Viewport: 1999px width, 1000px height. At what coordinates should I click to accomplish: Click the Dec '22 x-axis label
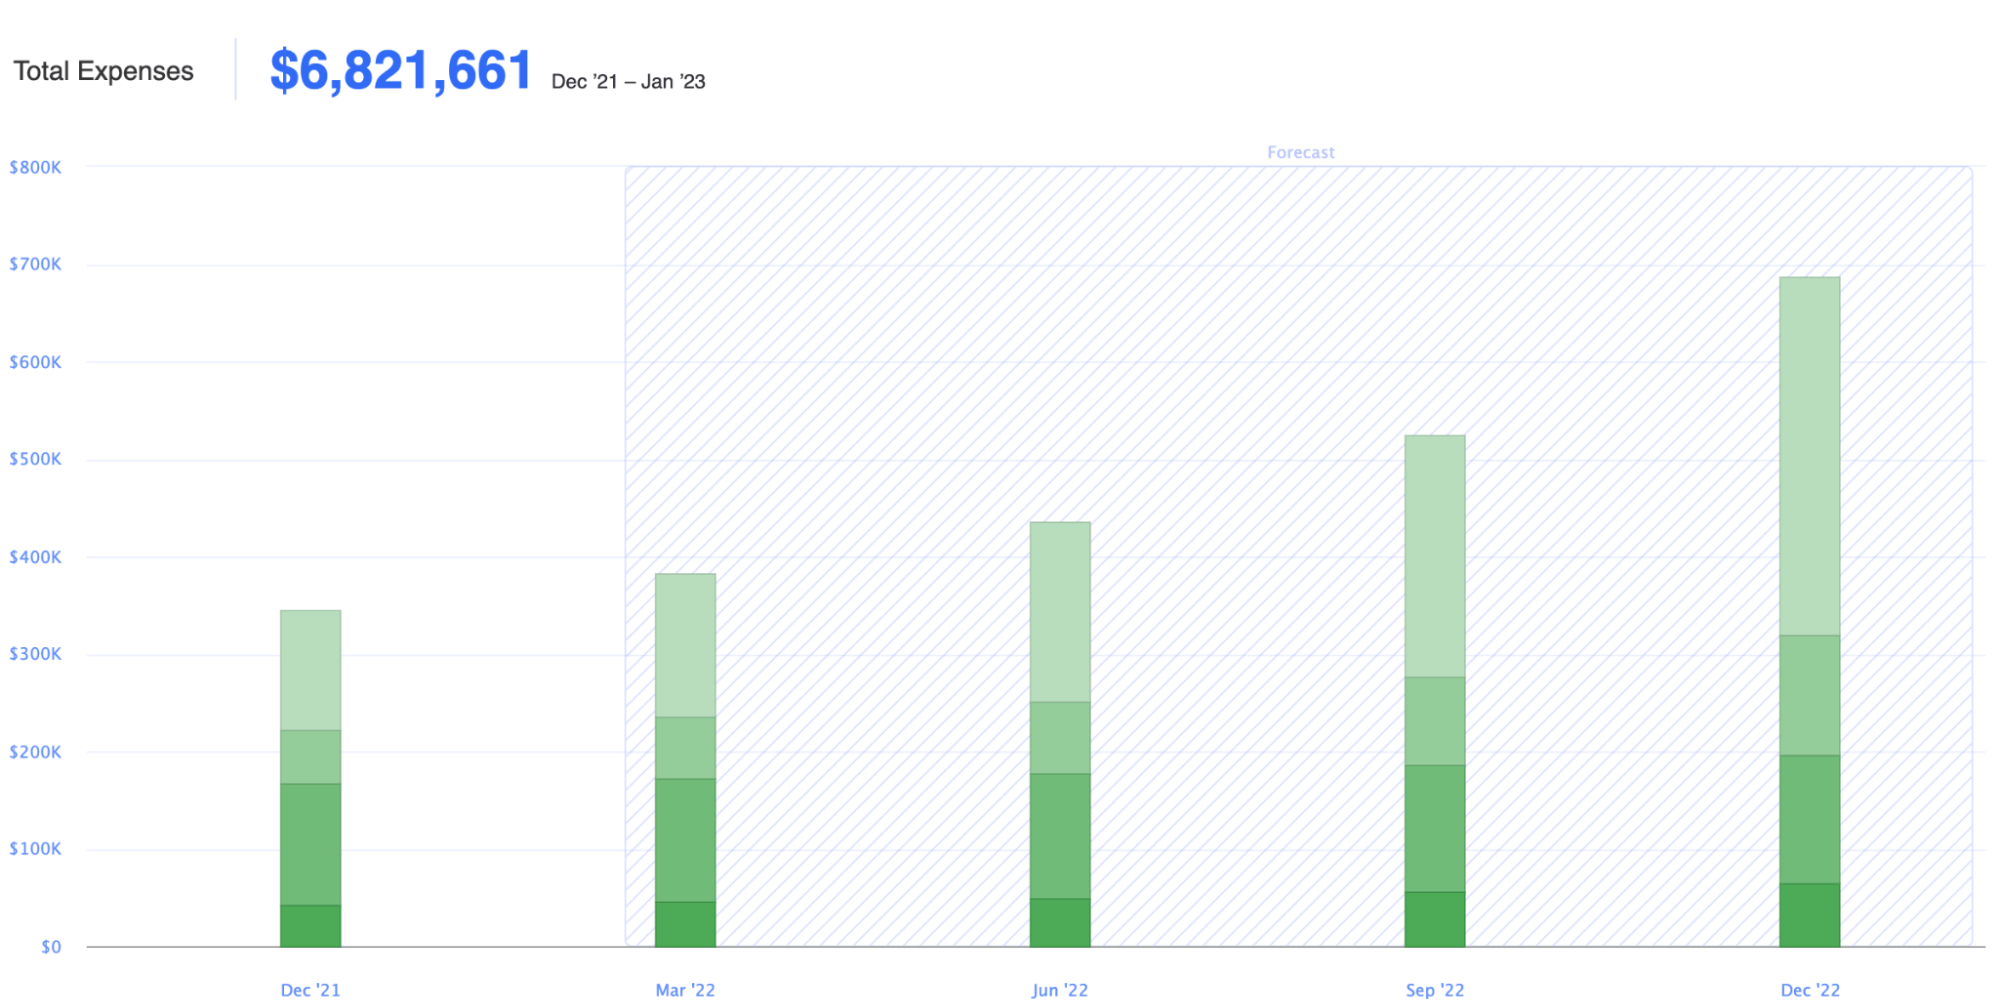coord(1809,989)
